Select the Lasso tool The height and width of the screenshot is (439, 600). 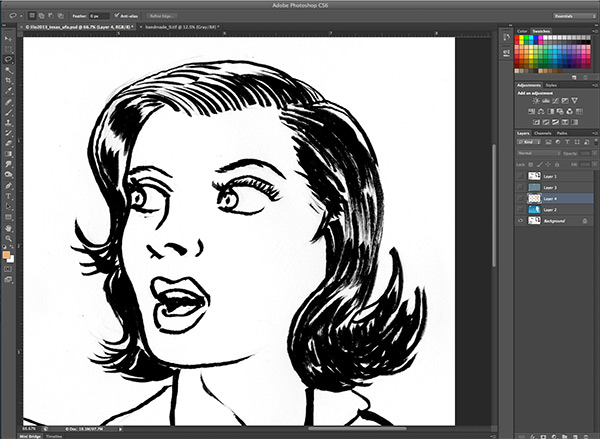(x=8, y=58)
